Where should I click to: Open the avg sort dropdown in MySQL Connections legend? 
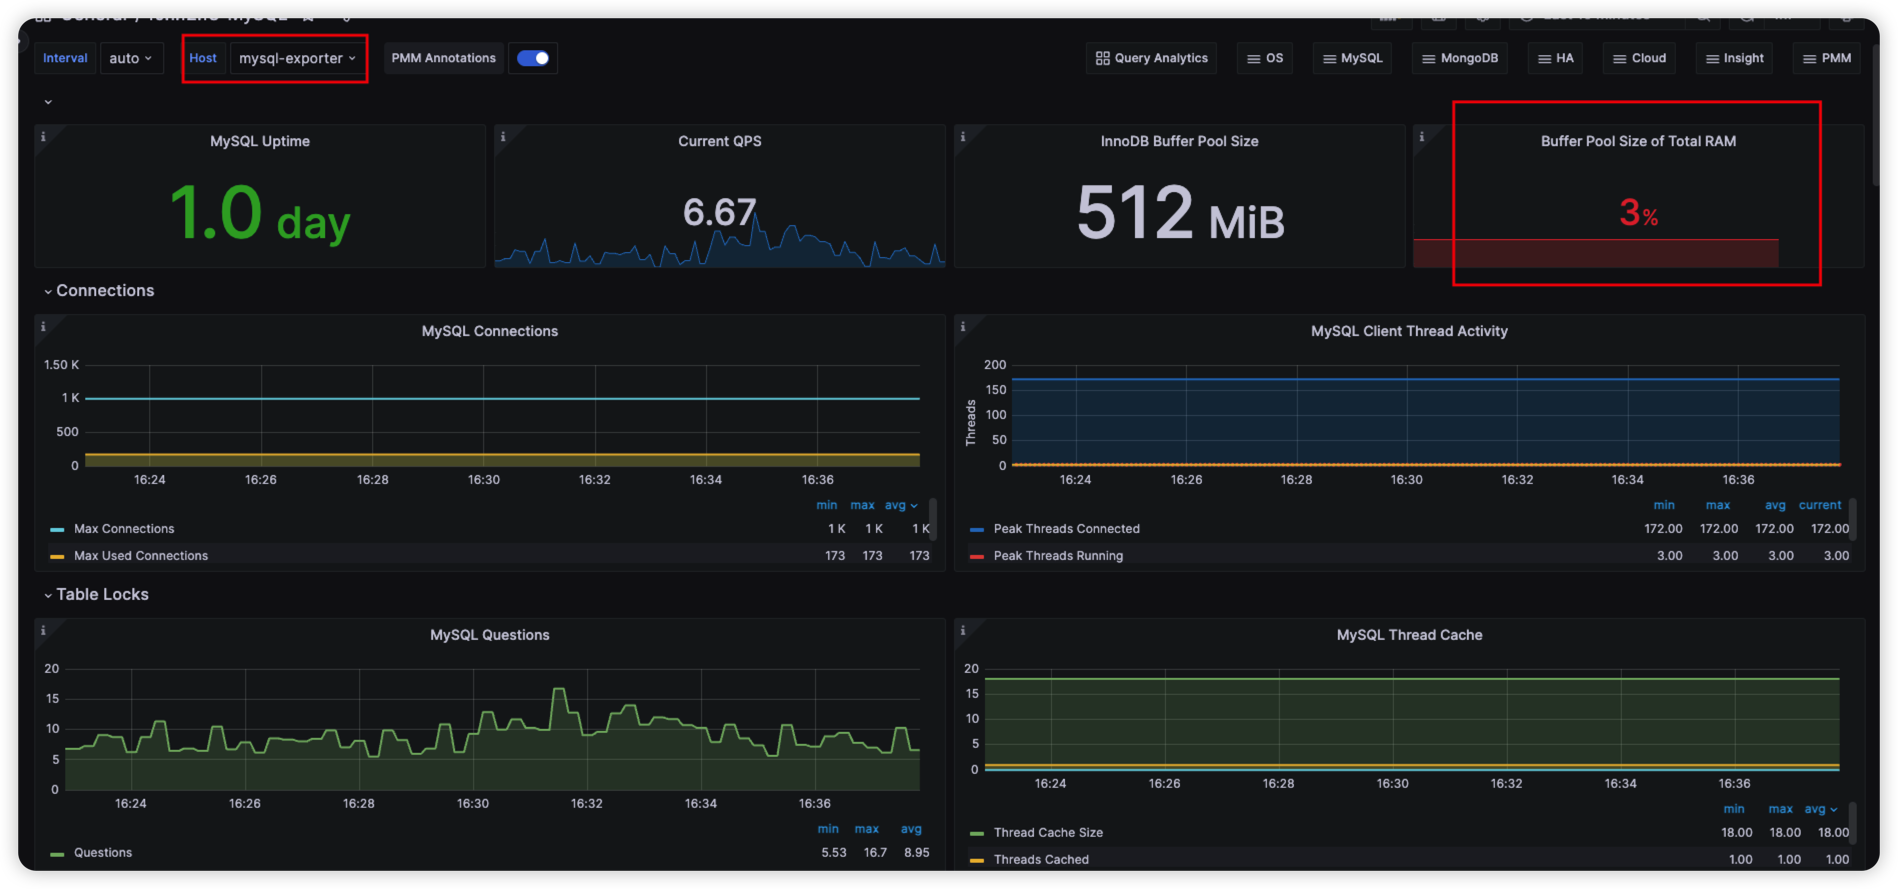[901, 505]
